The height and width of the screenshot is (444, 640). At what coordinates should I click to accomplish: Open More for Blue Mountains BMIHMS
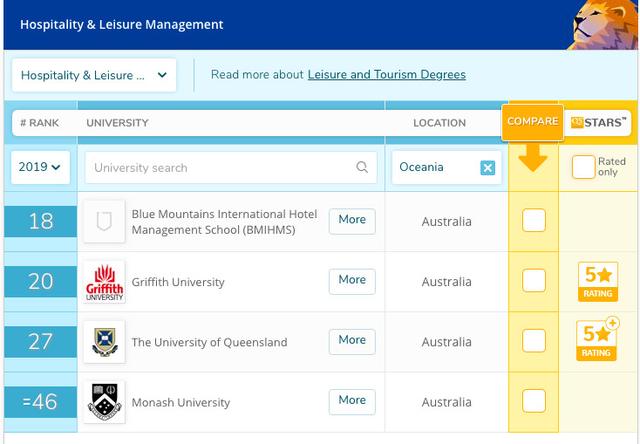[x=352, y=221]
